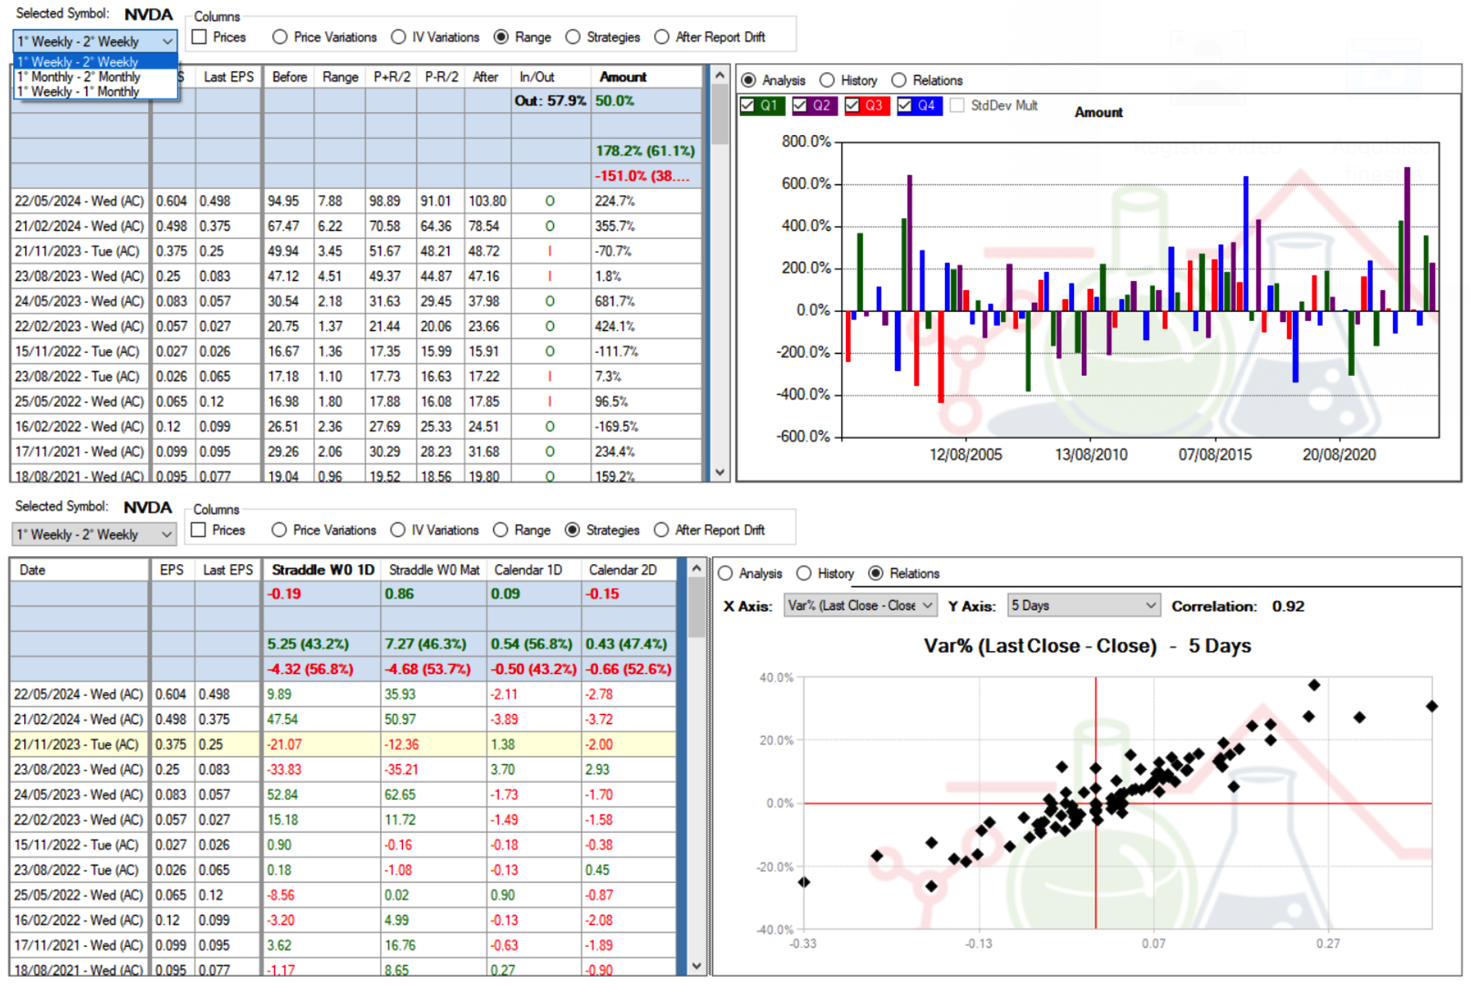Click the "681.7%" Amount cell

(648, 301)
